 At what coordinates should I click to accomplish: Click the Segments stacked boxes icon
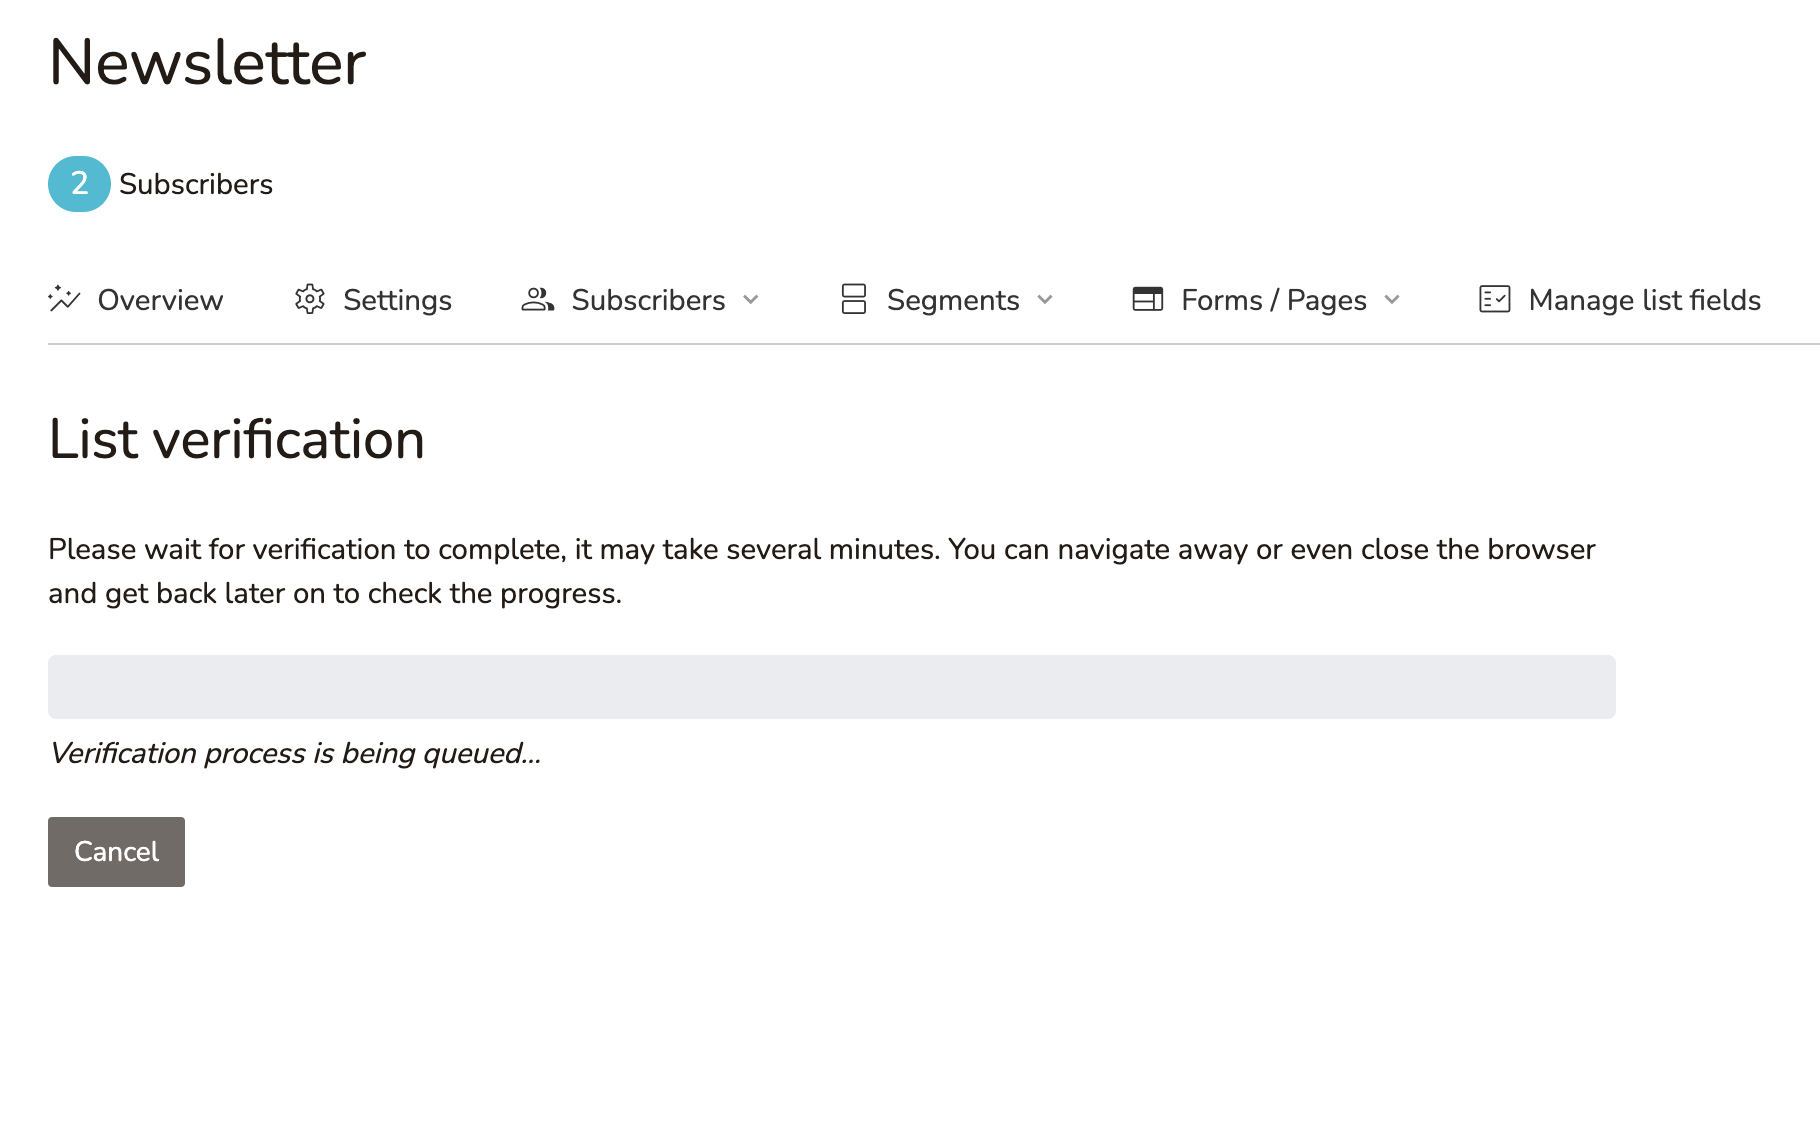[853, 299]
